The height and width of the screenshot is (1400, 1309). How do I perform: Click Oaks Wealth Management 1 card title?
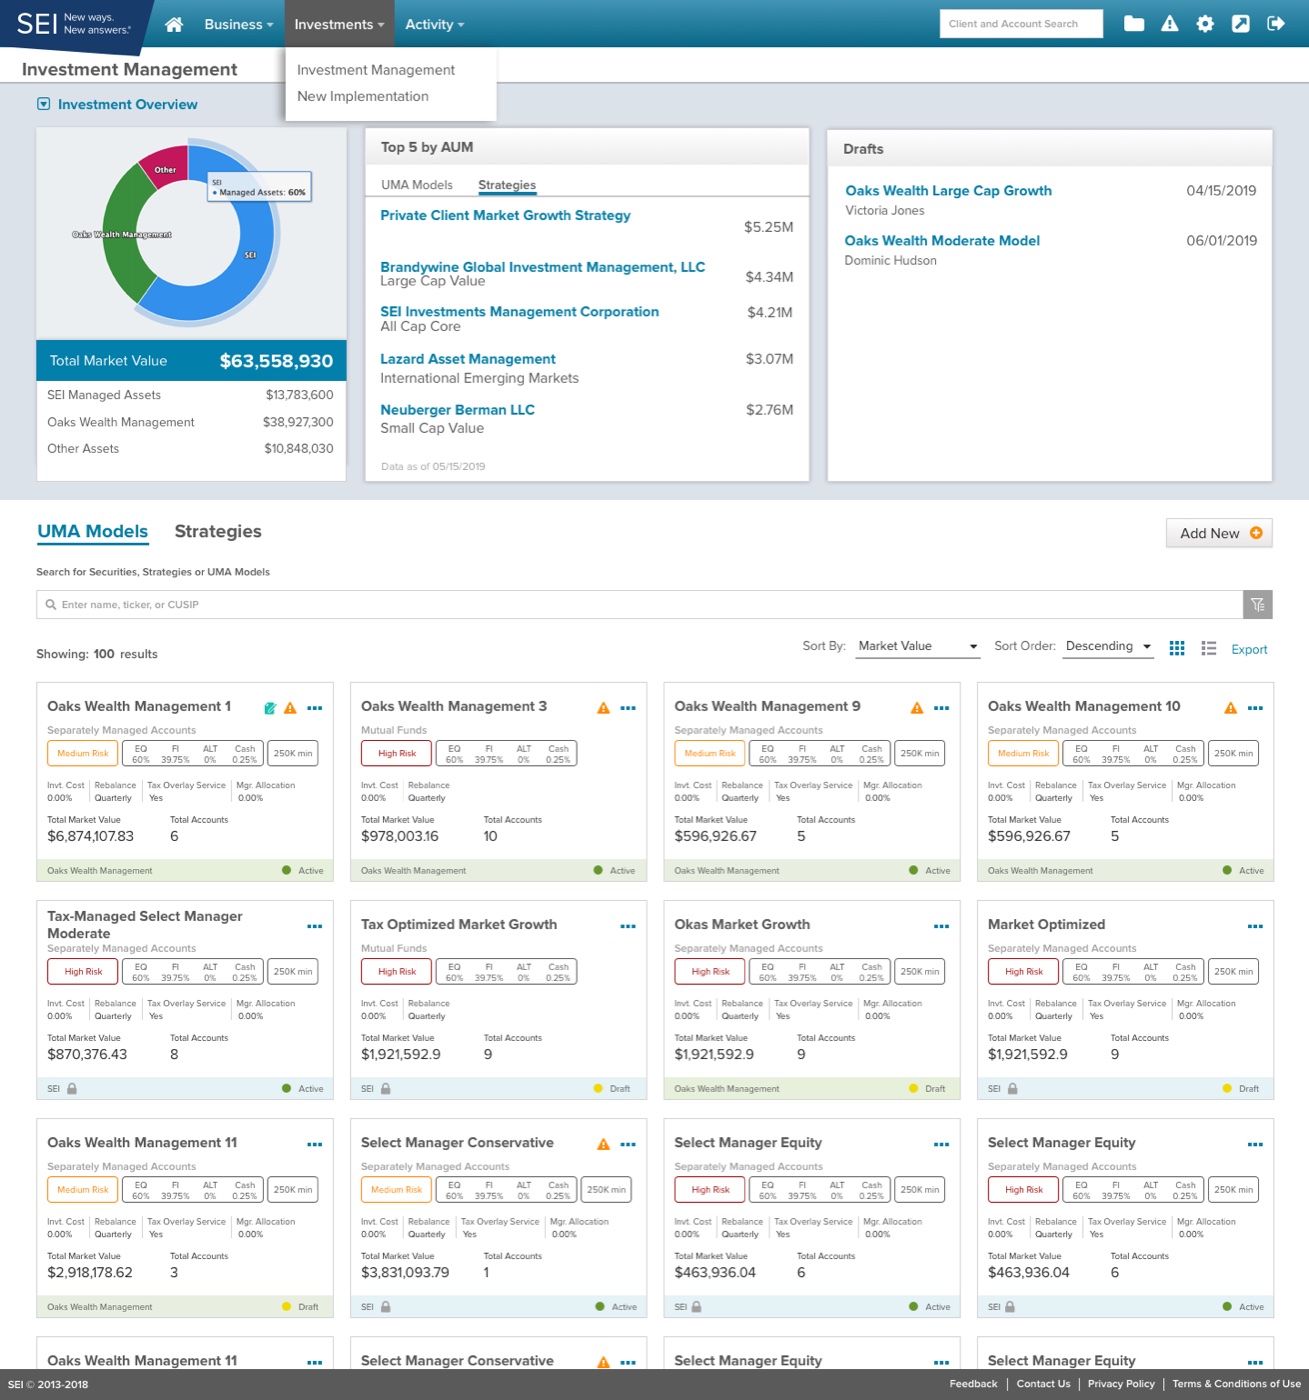click(139, 706)
